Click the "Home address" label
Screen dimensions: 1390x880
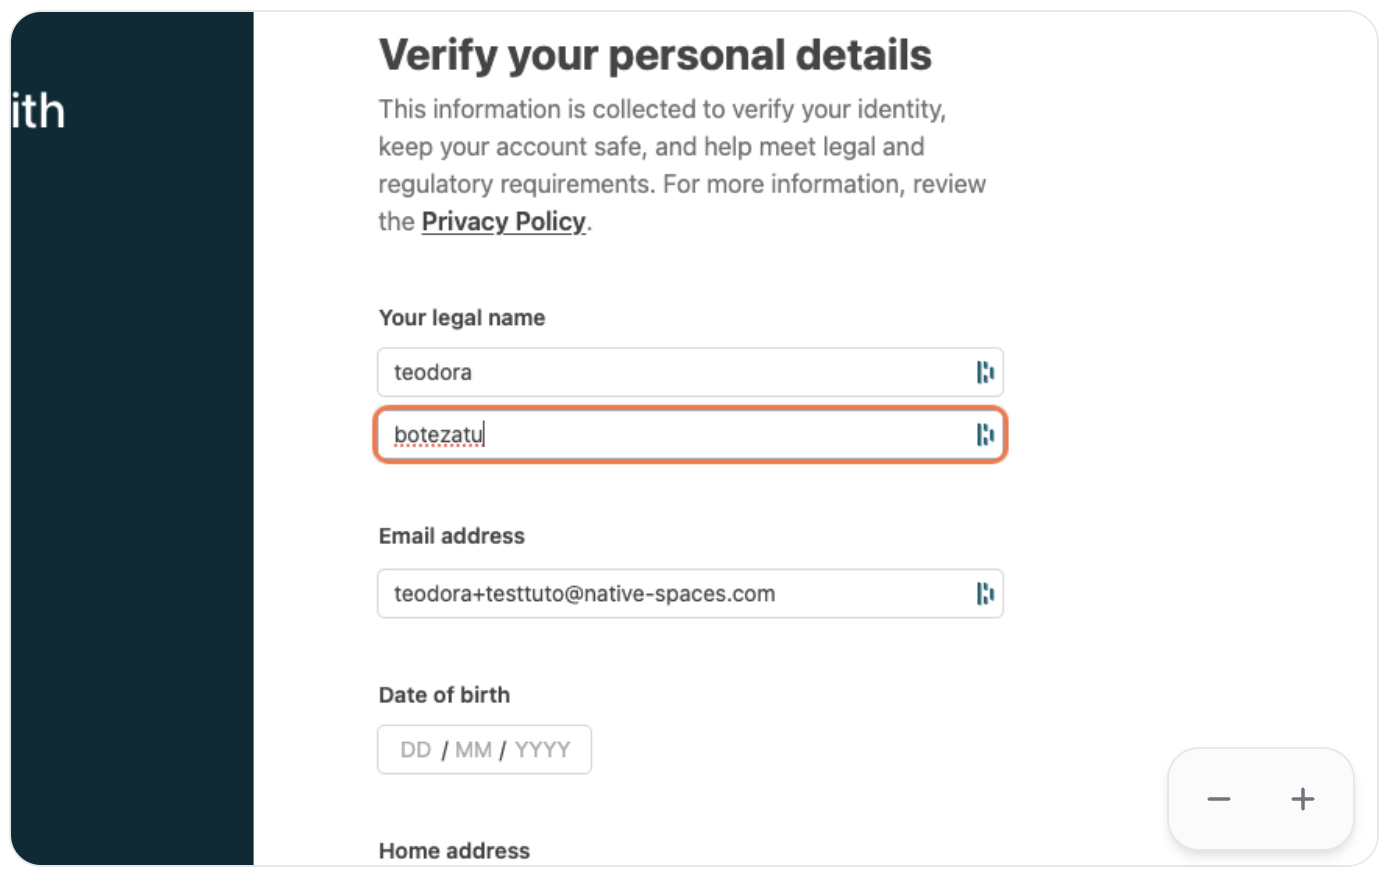[454, 851]
